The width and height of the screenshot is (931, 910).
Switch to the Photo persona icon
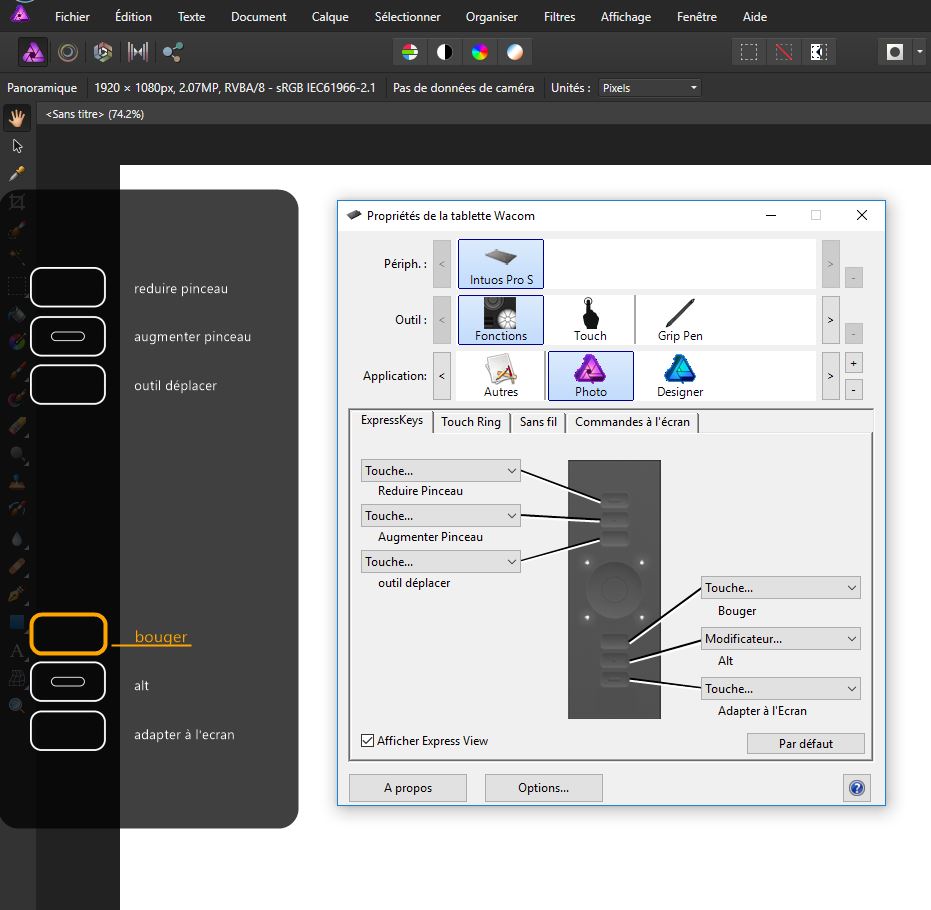[x=33, y=52]
